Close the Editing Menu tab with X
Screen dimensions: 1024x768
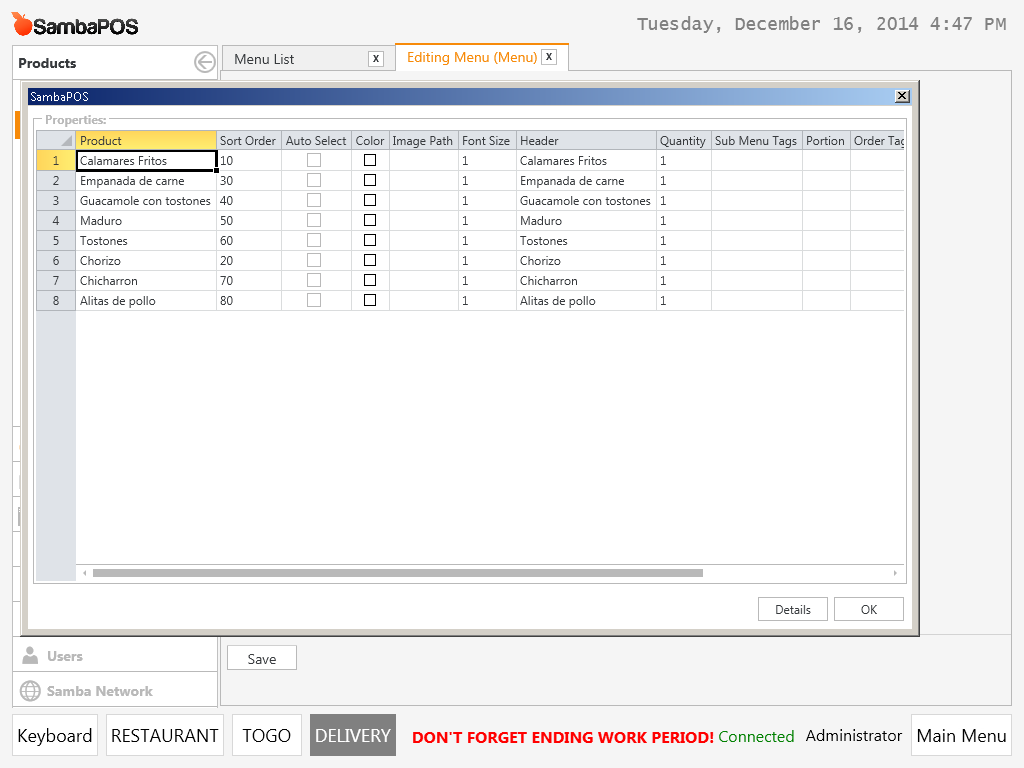(x=549, y=58)
